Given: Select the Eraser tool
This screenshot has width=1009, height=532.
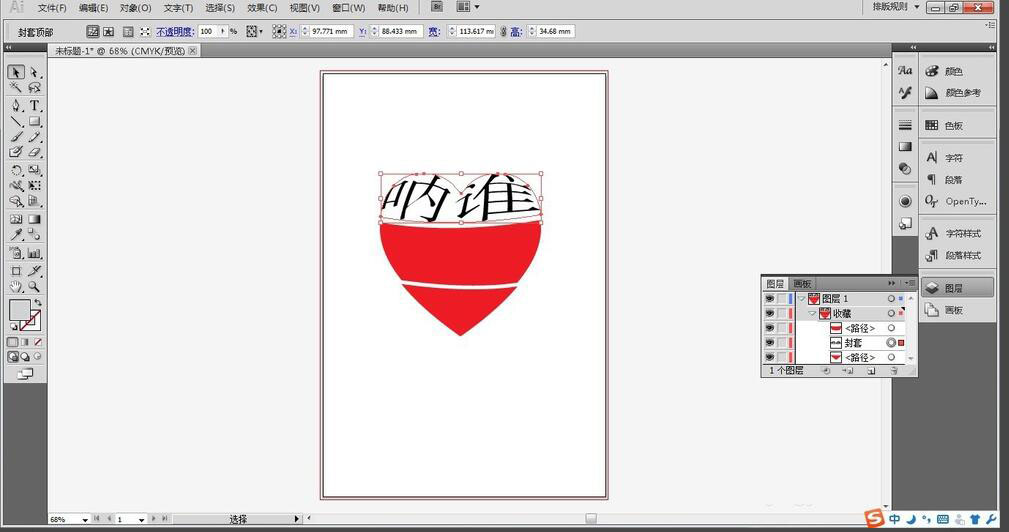Looking at the screenshot, I should pos(34,152).
